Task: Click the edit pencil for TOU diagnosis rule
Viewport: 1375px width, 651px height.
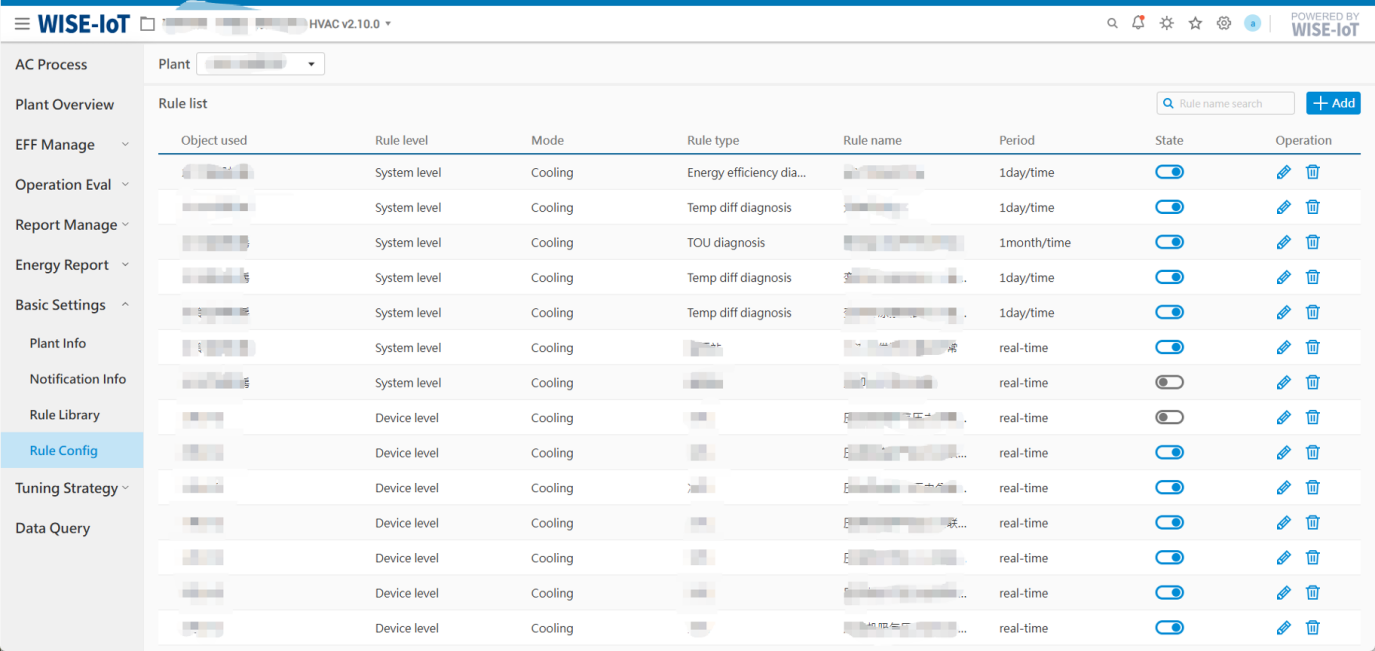Action: [1284, 243]
